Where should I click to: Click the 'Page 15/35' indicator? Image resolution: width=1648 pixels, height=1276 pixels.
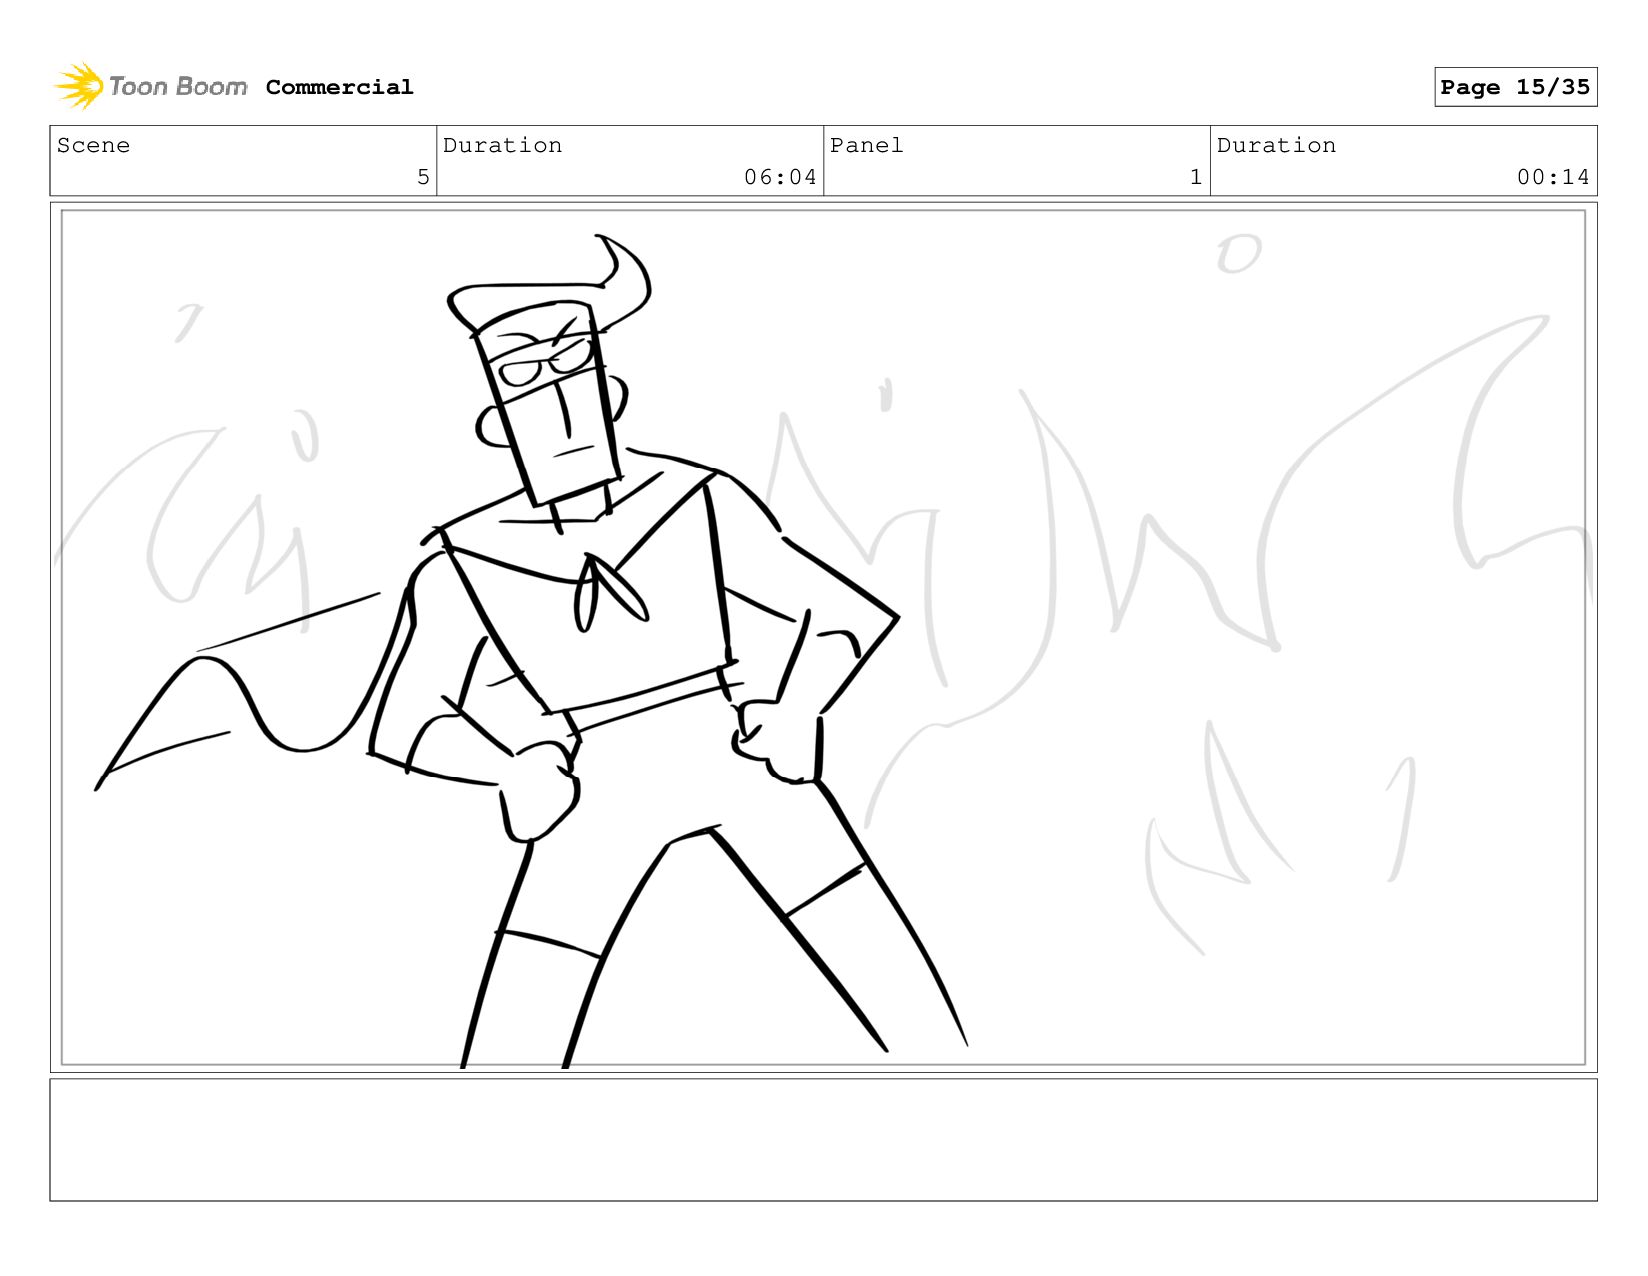(x=1515, y=87)
